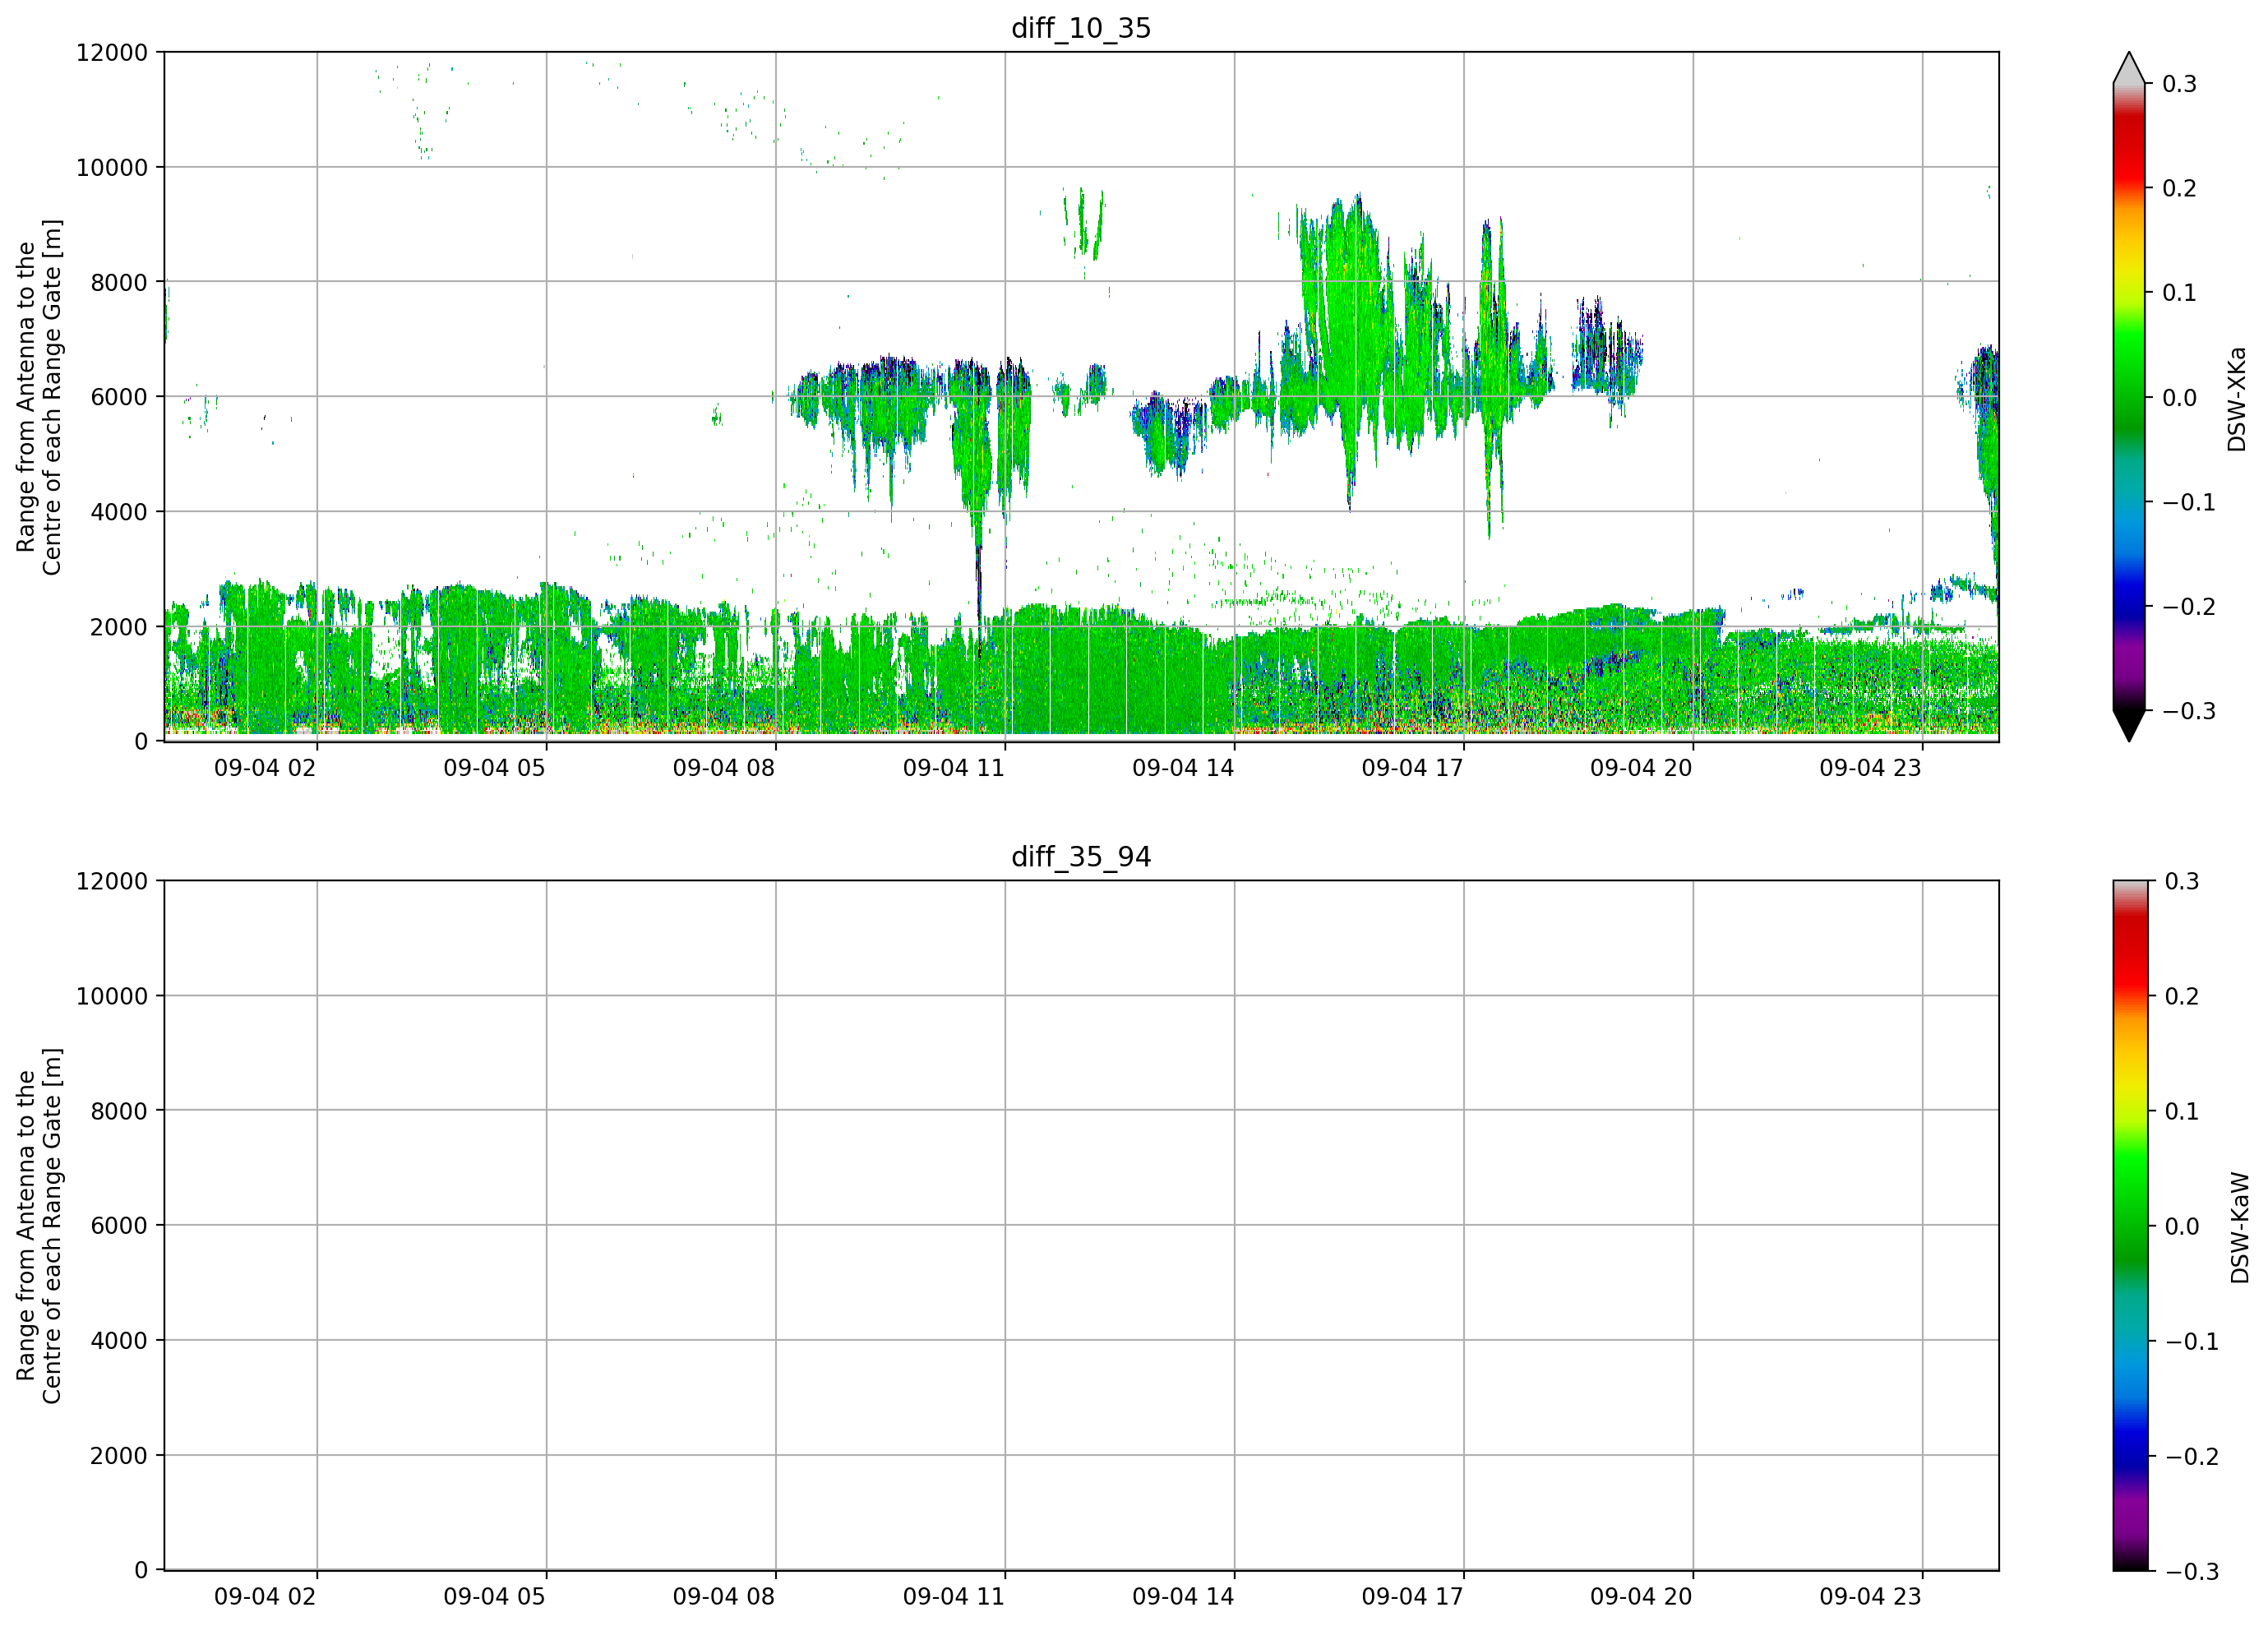
Task: Click the lower black arrow of DSW-XKa colorbar
Action: [2129, 726]
